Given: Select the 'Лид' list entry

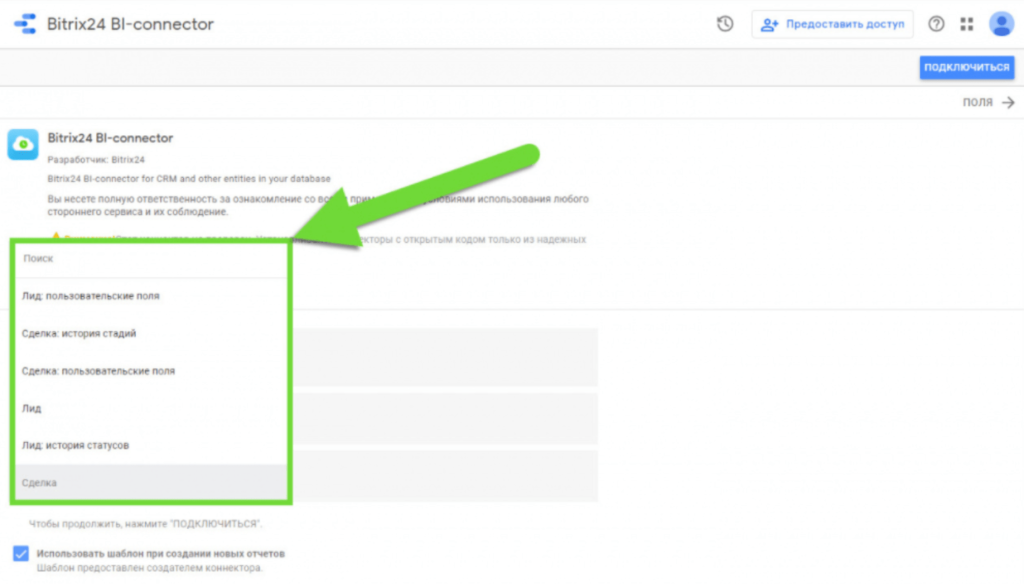Looking at the screenshot, I should tap(31, 408).
